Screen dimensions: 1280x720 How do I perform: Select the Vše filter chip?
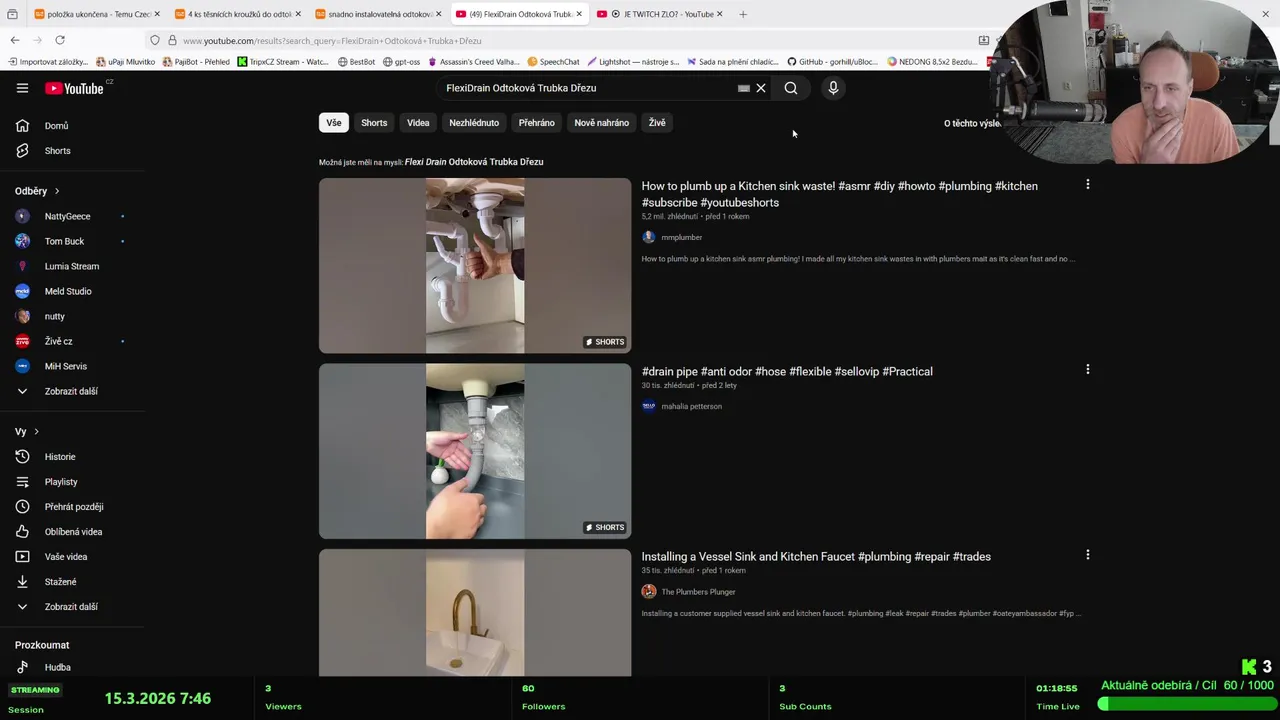(x=333, y=123)
